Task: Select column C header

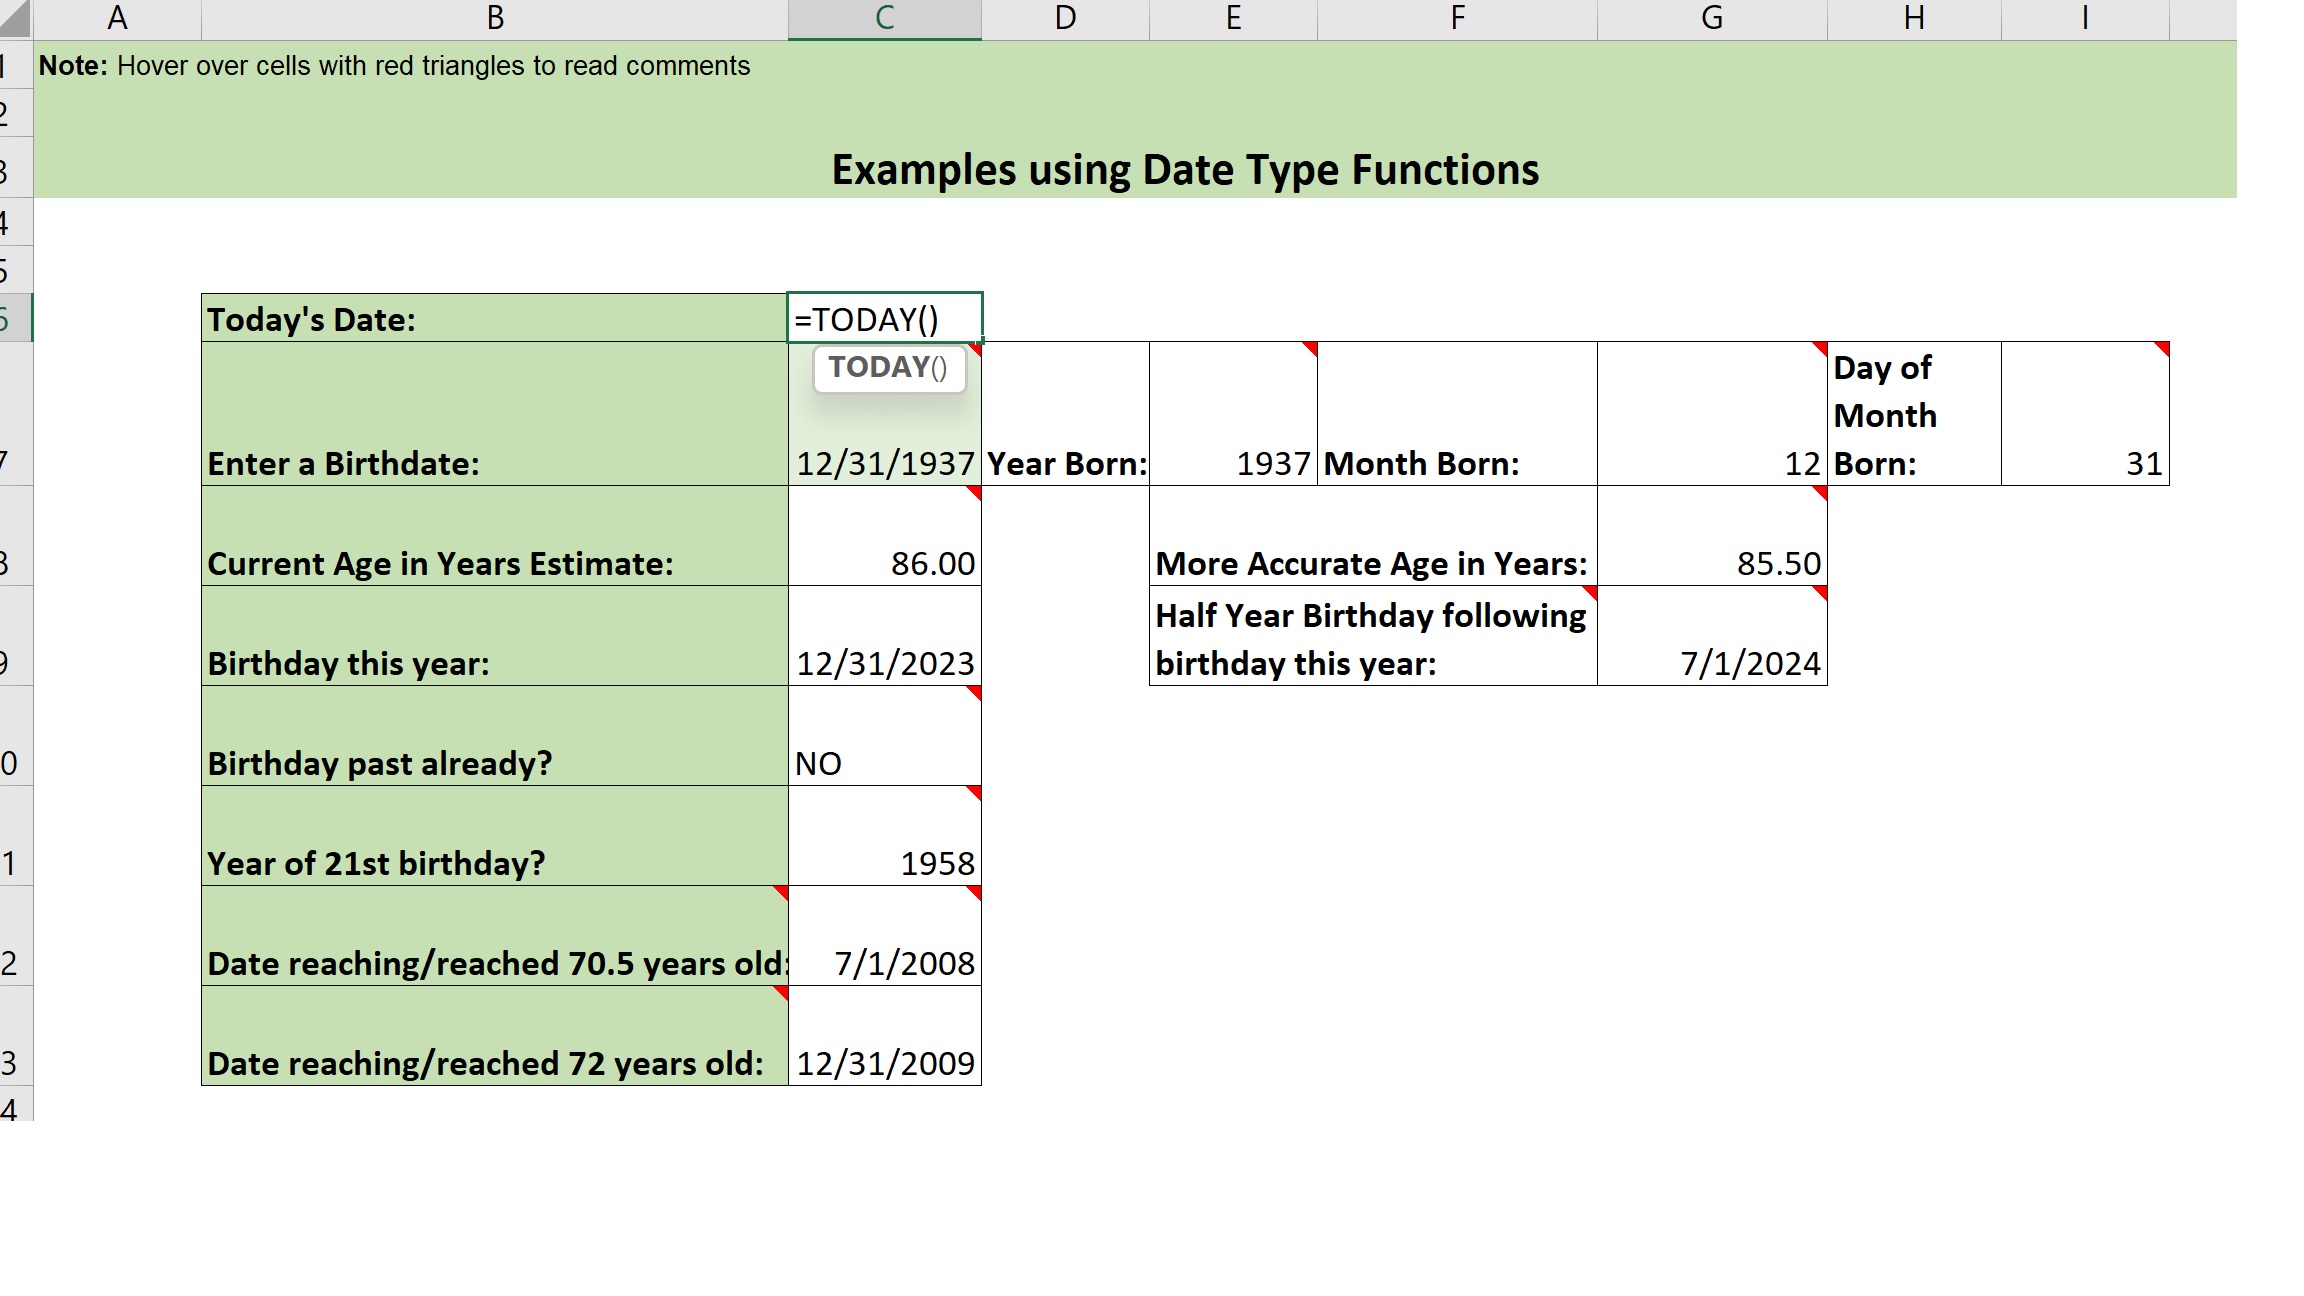Action: (885, 19)
